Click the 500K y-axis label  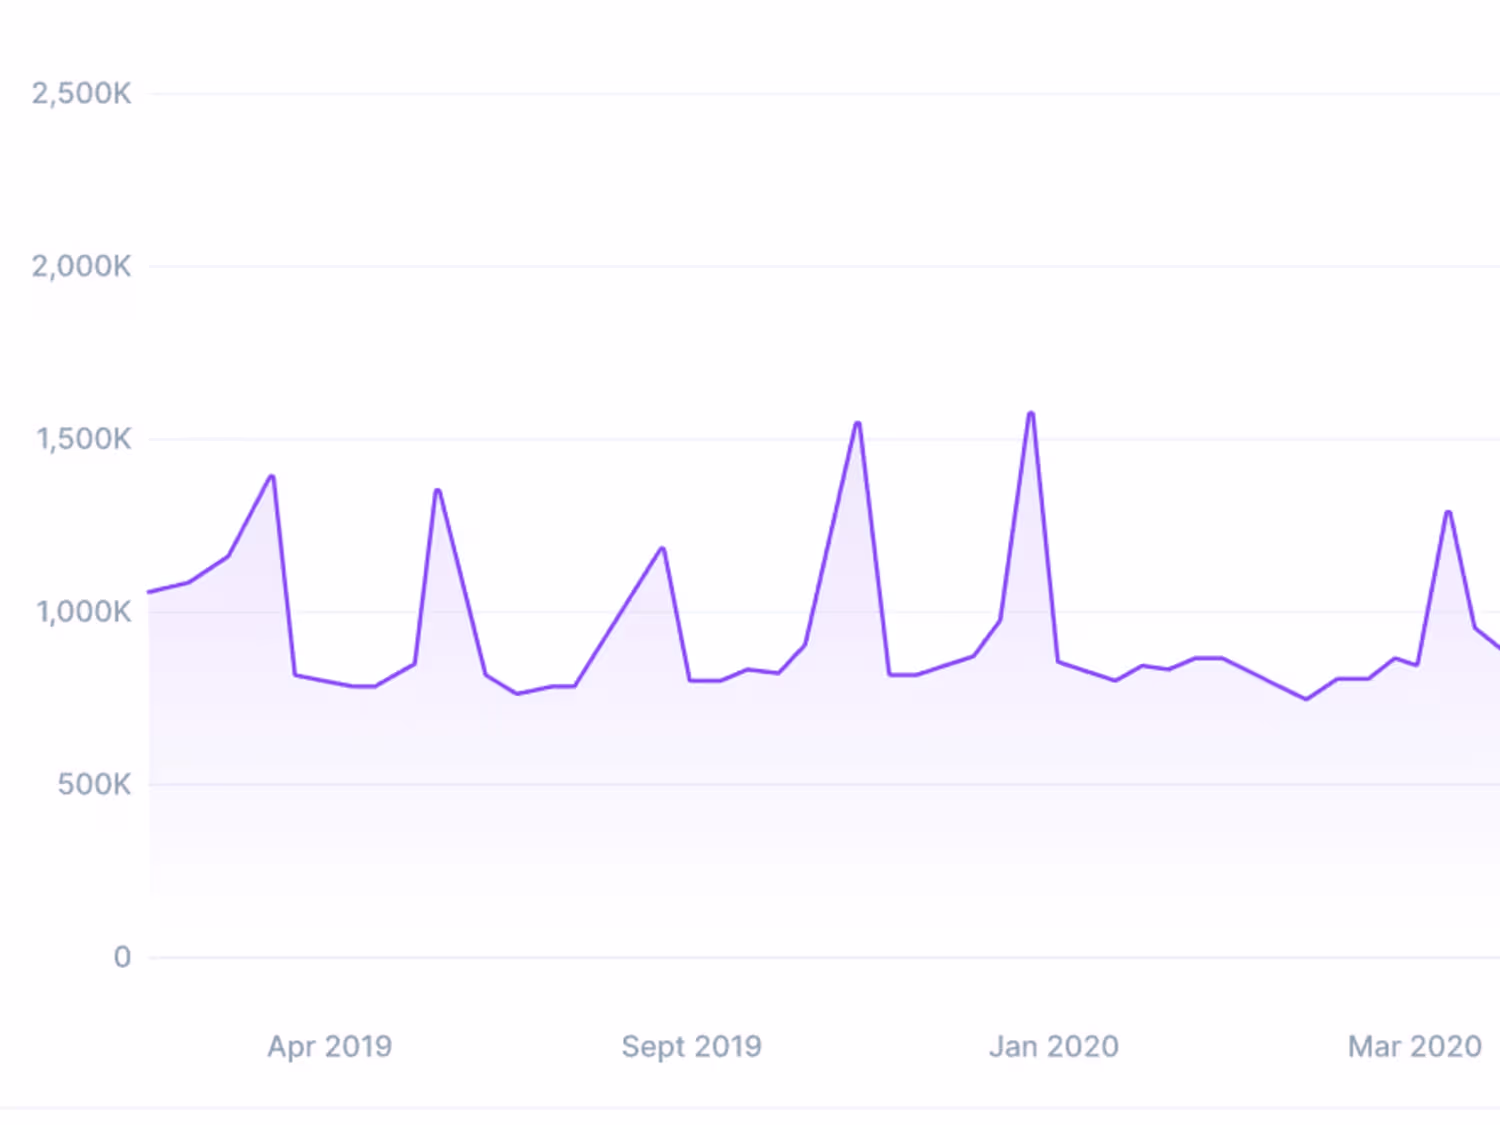pyautogui.click(x=94, y=784)
